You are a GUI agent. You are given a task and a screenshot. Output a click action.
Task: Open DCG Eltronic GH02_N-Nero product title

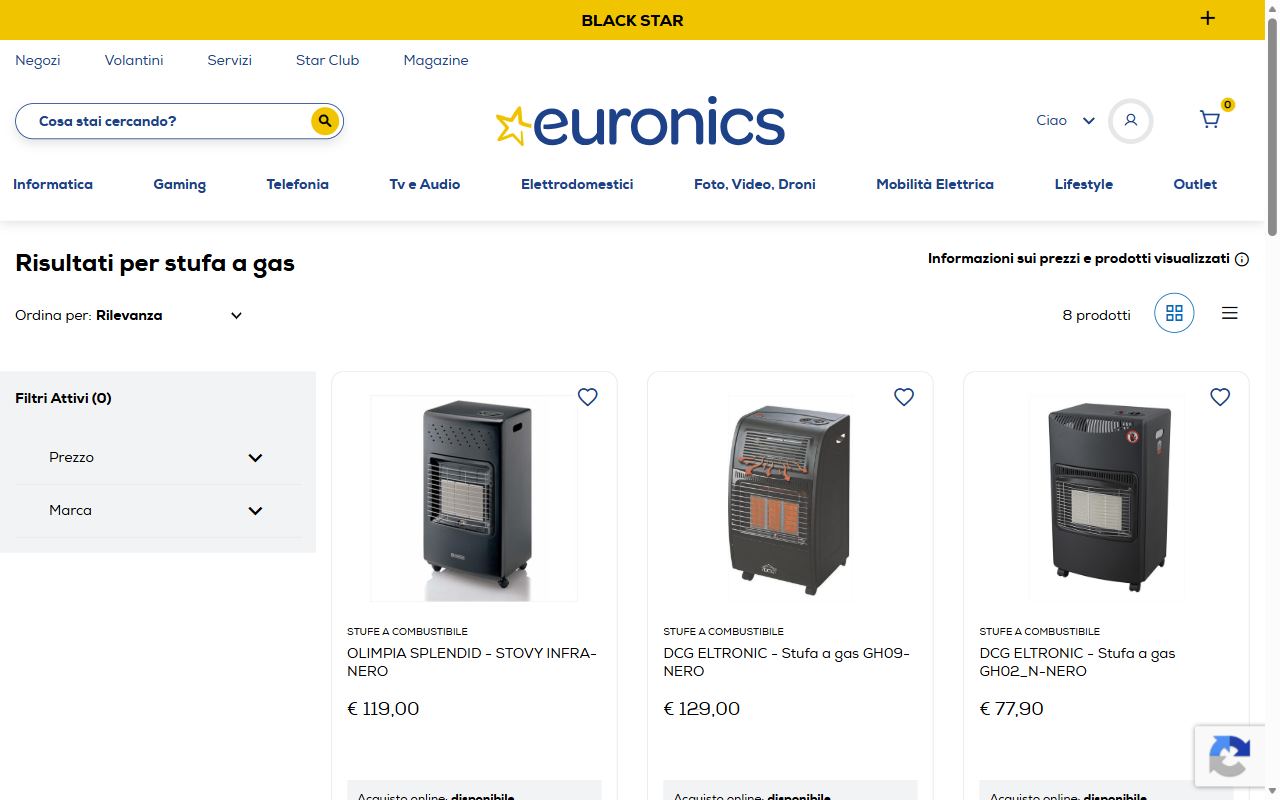tap(1078, 662)
